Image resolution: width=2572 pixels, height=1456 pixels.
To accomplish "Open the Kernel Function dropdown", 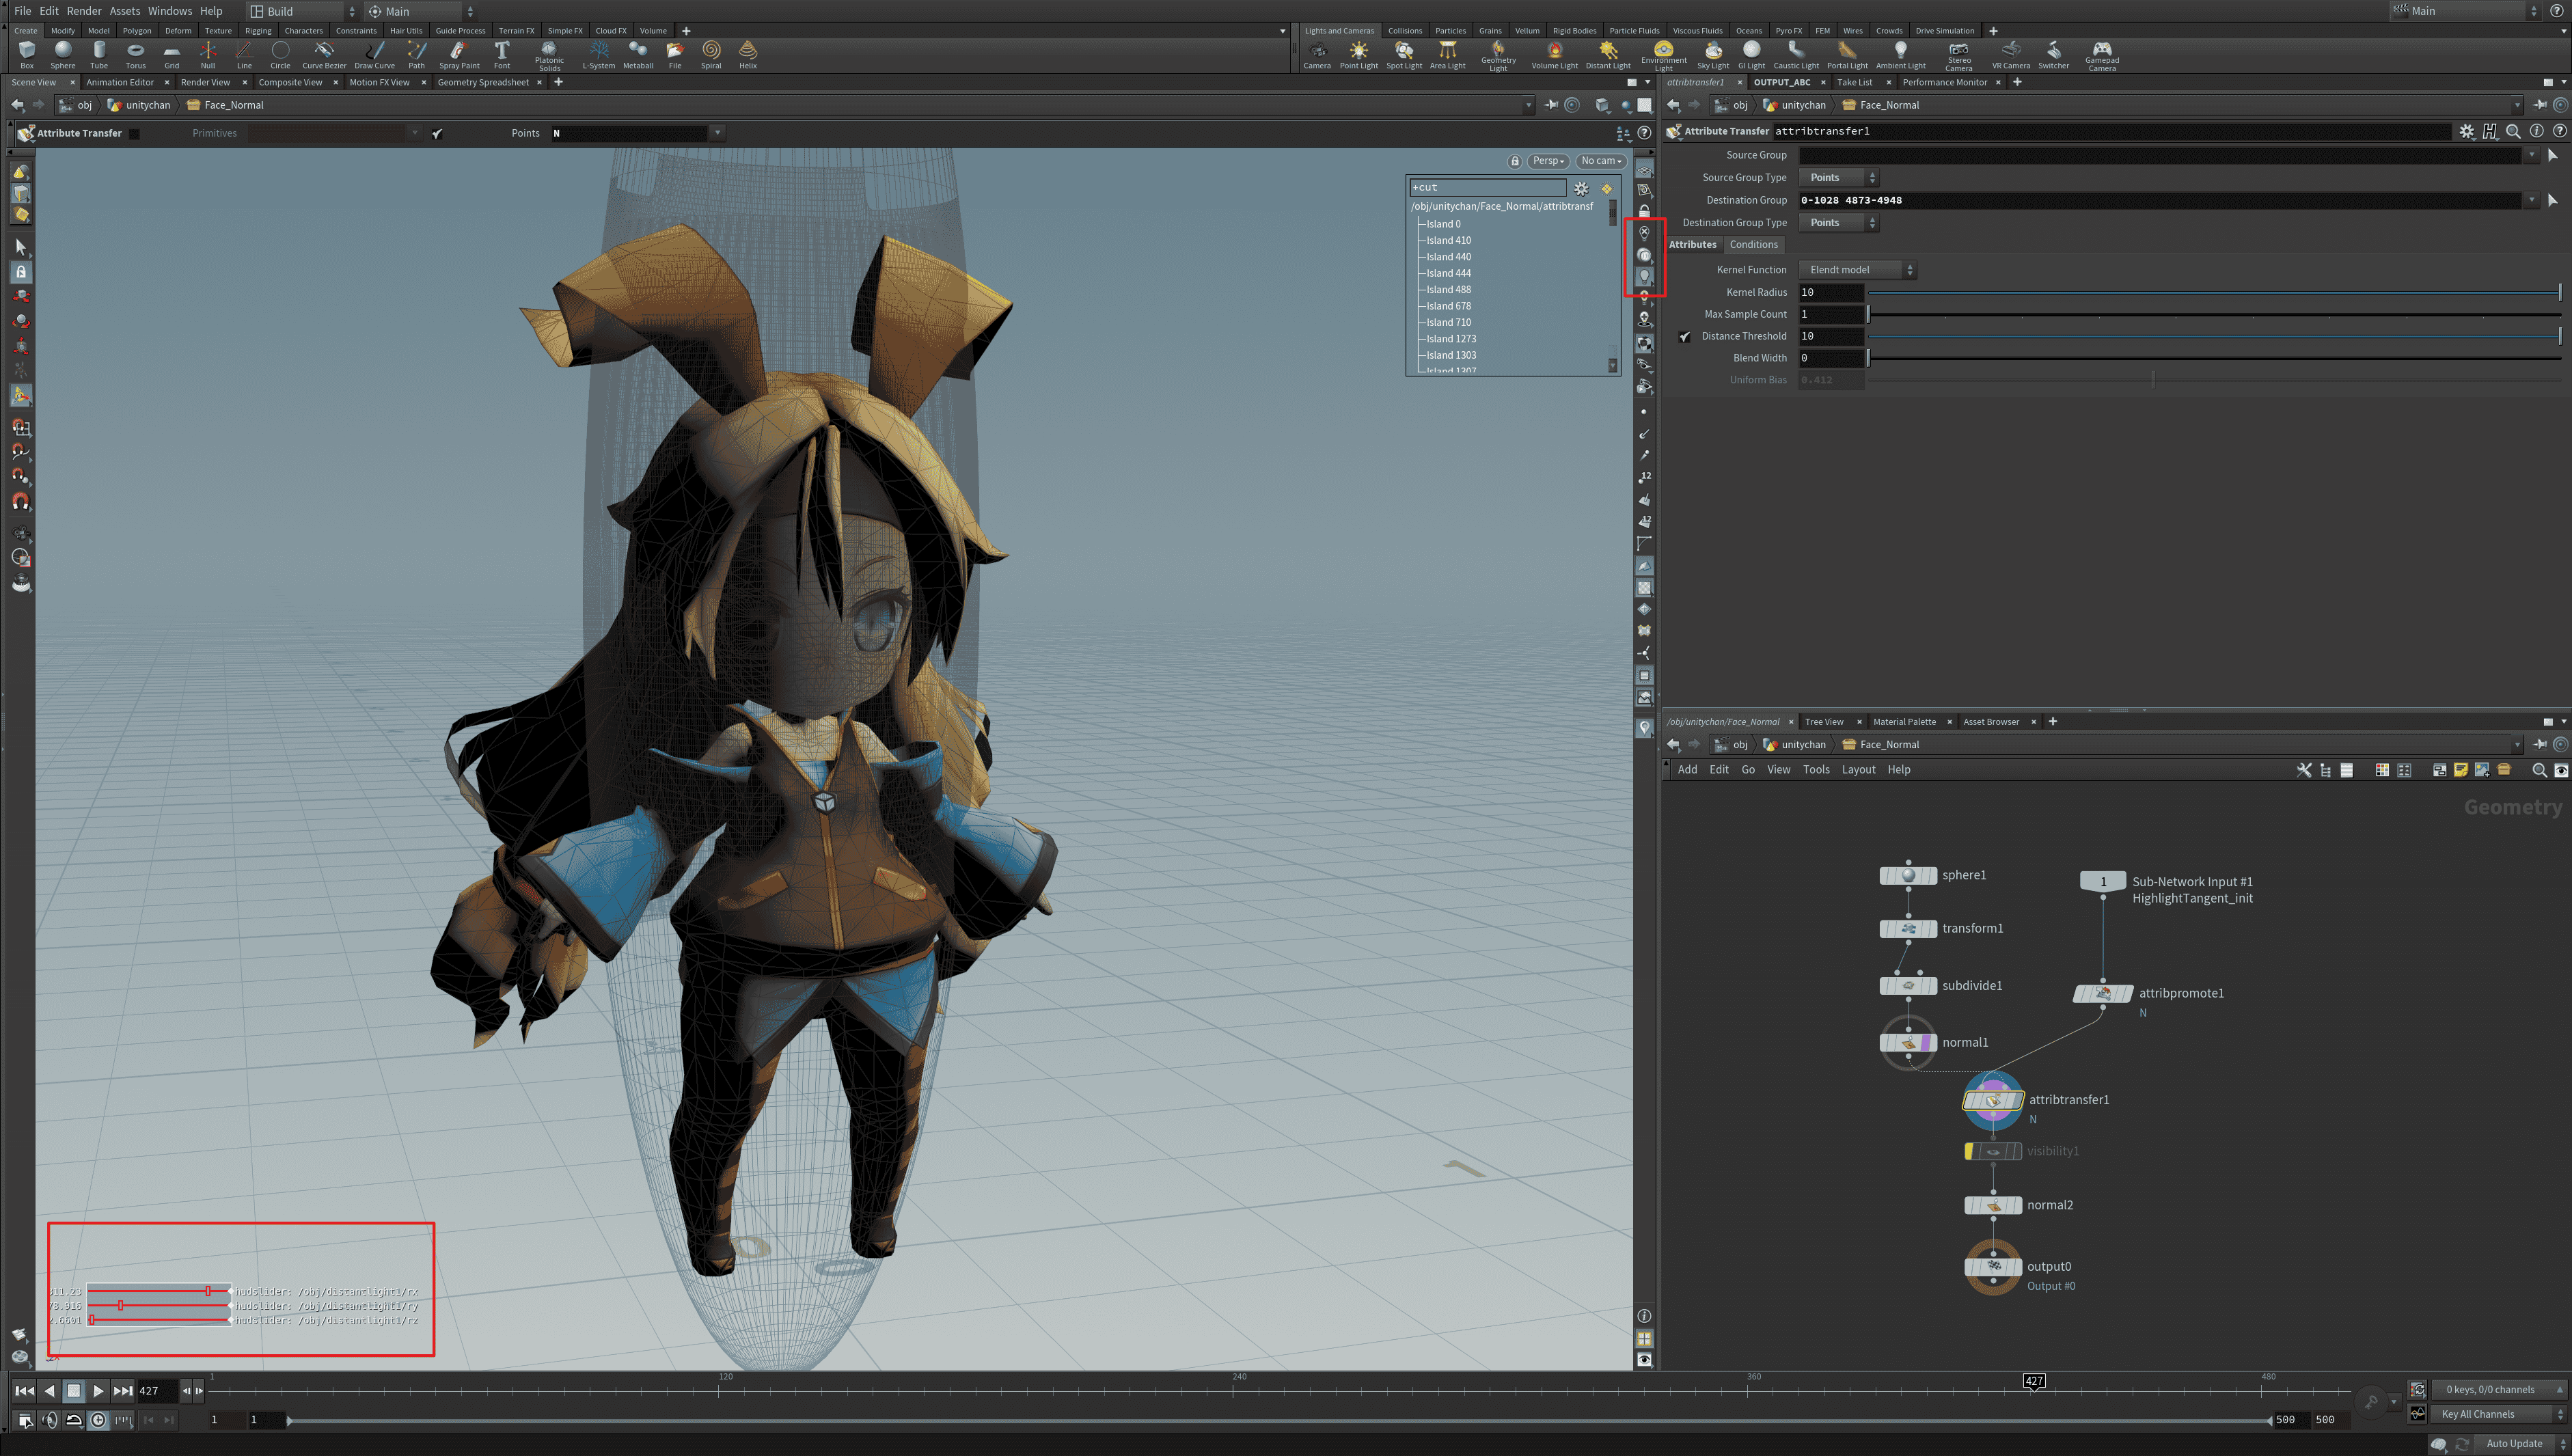I will (x=1857, y=270).
